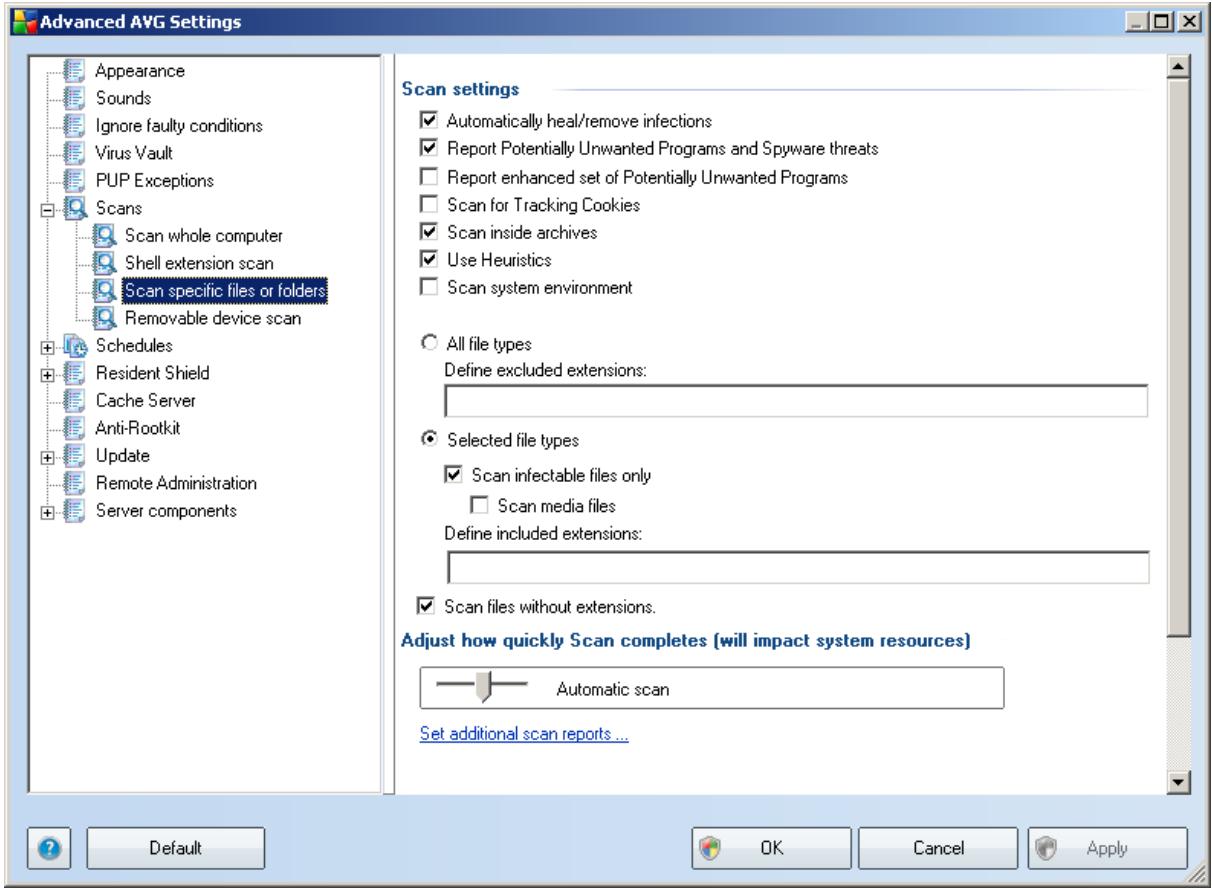Click the Ignore faulty conditions icon
This screenshot has width=1212, height=889.
click(72, 126)
